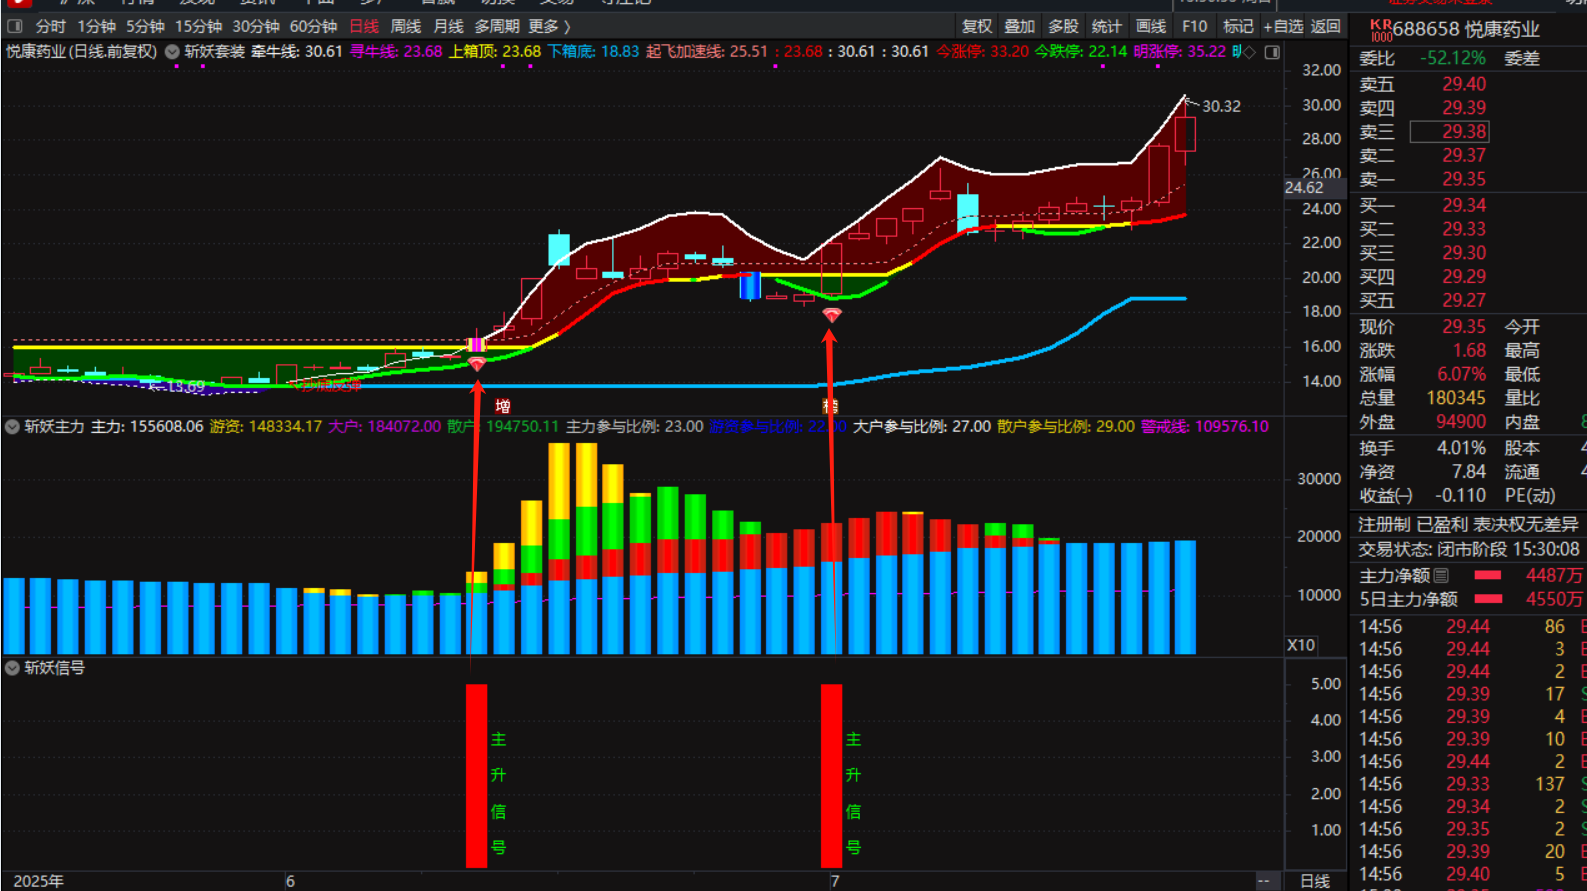Open the 主力净额 detail list icon
Screen dimensions: 1587x891
[1441, 575]
